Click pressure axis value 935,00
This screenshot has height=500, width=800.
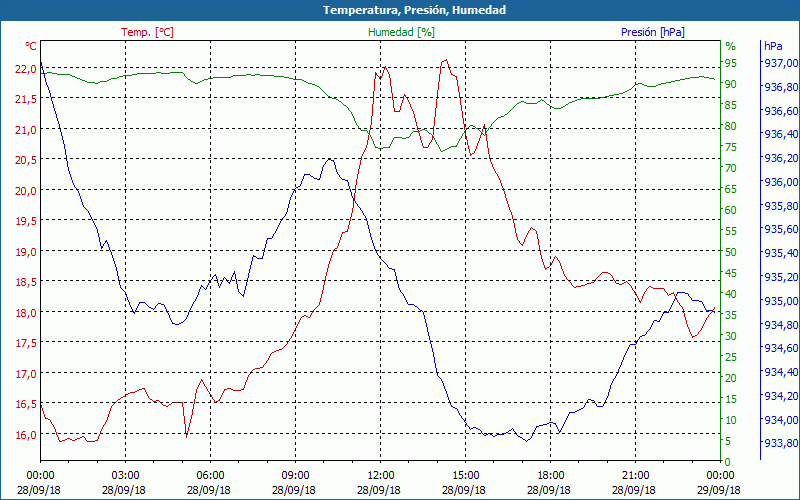(x=781, y=301)
